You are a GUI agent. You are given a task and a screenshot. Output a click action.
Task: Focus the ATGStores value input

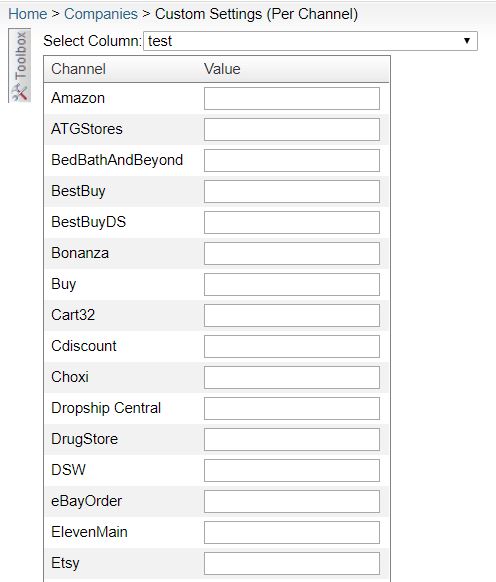point(292,130)
